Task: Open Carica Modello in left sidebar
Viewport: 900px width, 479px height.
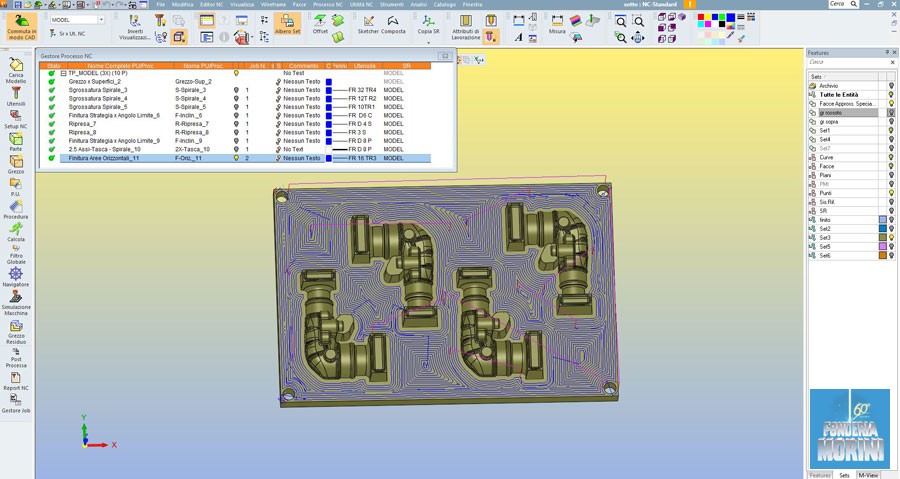Action: [x=15, y=71]
